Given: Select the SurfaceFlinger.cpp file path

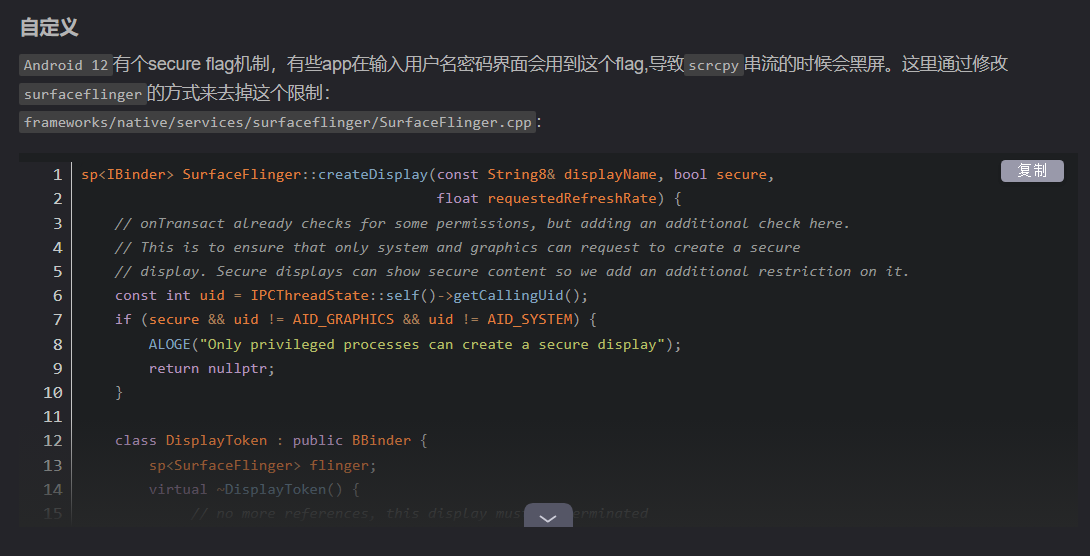Looking at the screenshot, I should (277, 122).
